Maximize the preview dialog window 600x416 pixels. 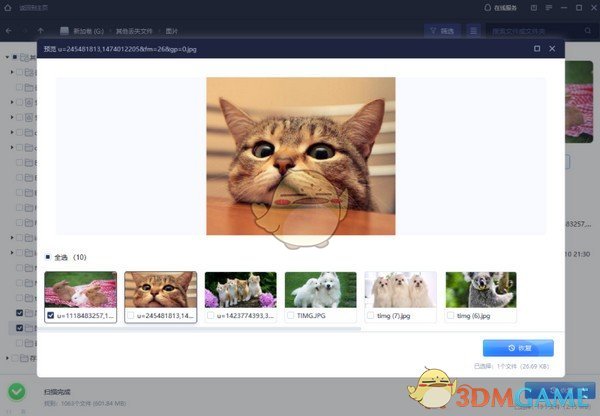[537, 48]
